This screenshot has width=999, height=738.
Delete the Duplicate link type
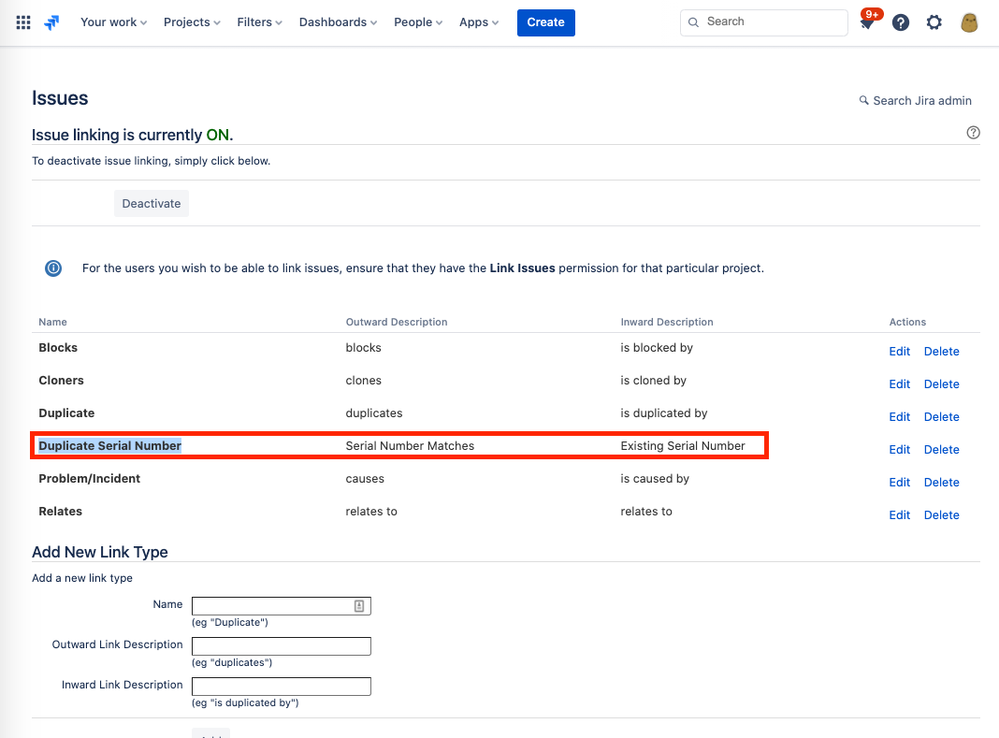click(941, 417)
